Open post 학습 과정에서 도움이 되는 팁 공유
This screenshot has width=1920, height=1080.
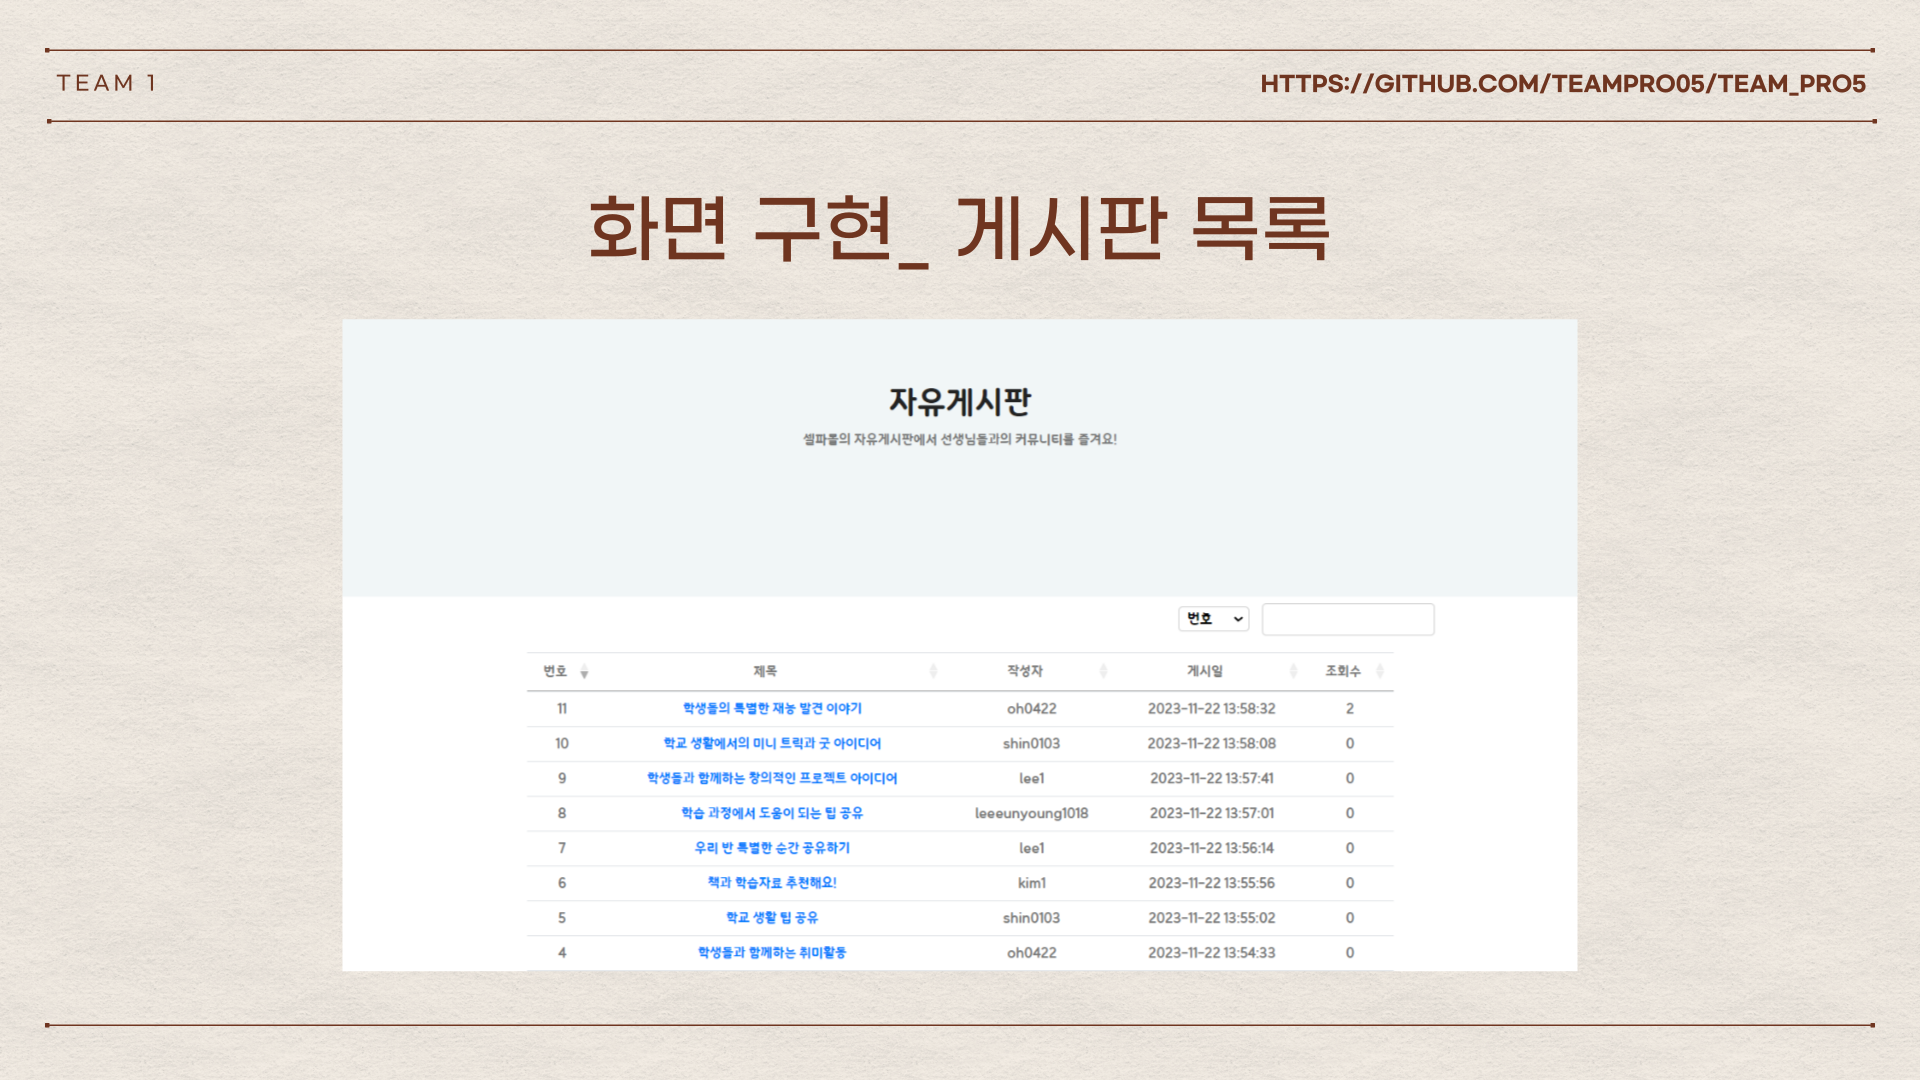pyautogui.click(x=771, y=813)
